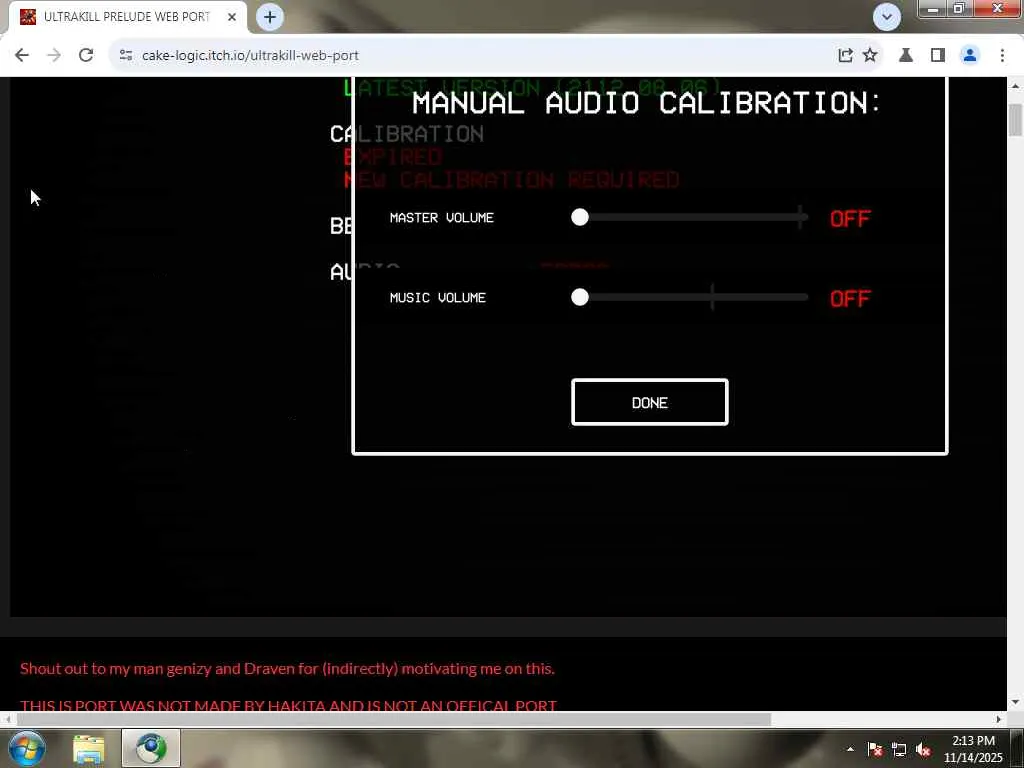Click the muted speaker tray icon

tap(923, 749)
